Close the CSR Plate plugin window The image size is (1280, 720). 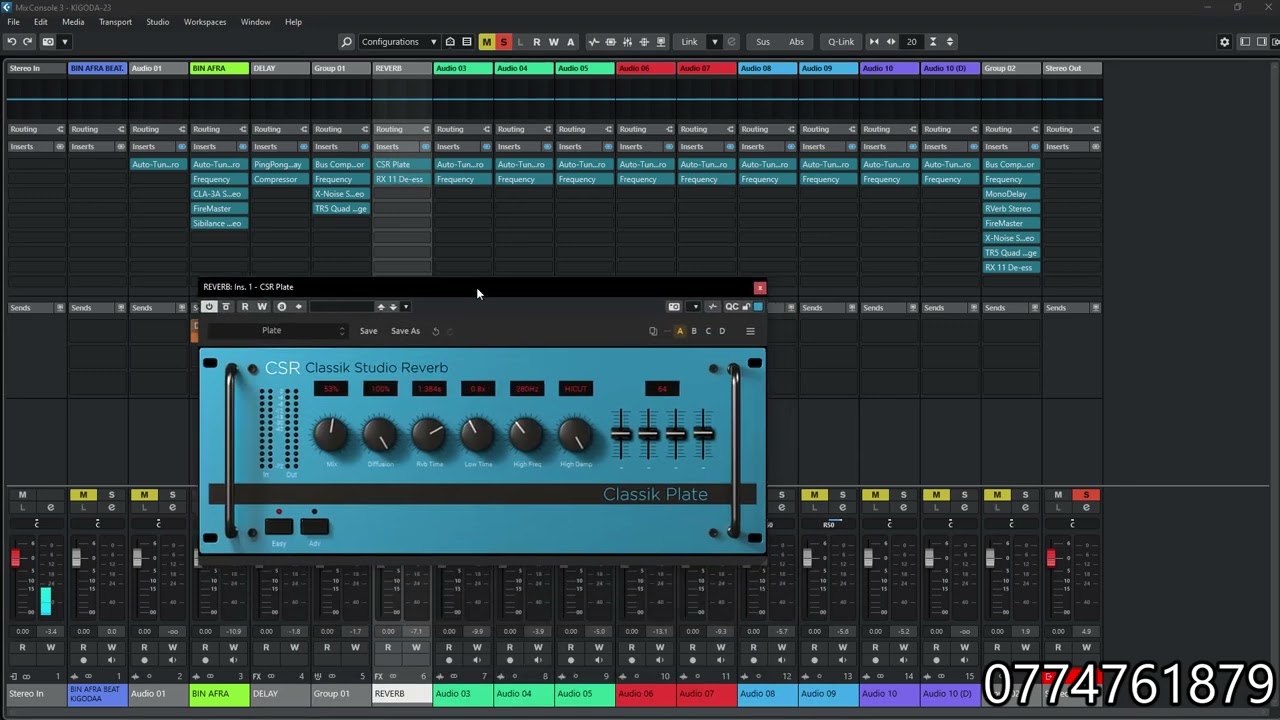tap(759, 288)
